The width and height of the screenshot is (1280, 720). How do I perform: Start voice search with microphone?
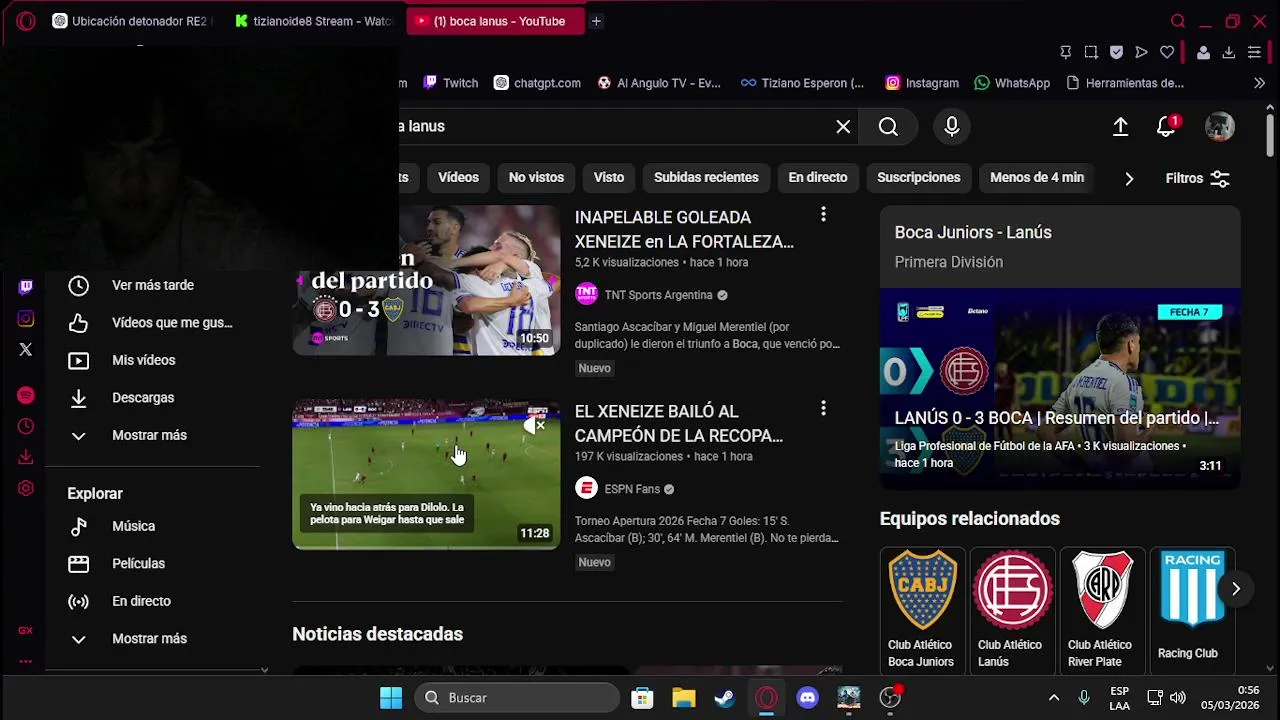952,127
